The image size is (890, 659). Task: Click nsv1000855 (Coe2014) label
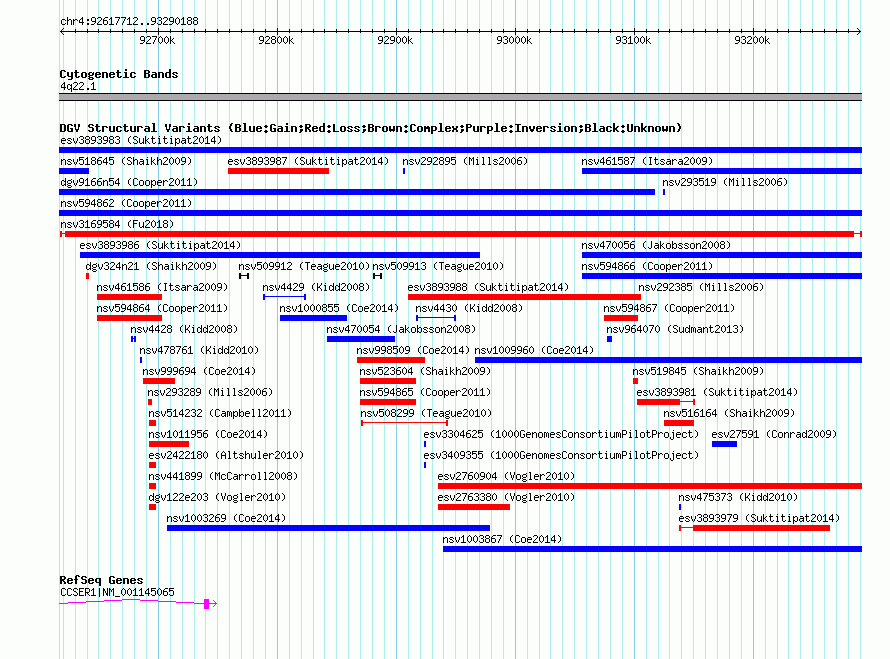pos(339,308)
